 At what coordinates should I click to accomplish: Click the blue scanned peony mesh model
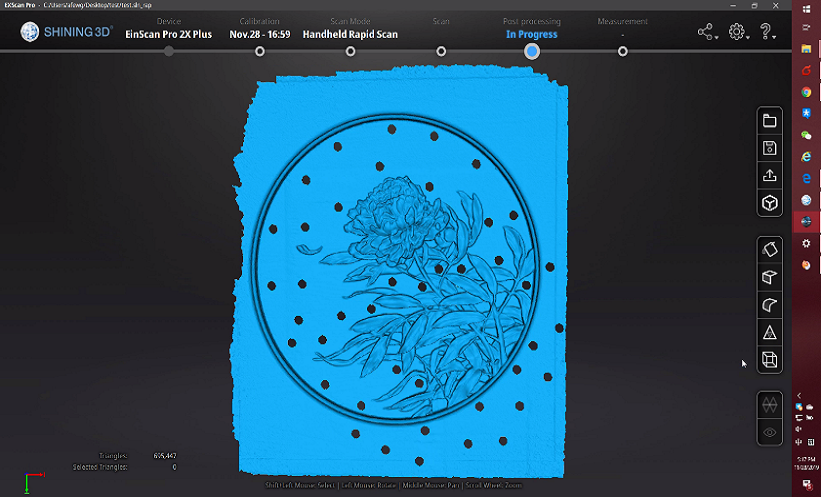coord(401,272)
